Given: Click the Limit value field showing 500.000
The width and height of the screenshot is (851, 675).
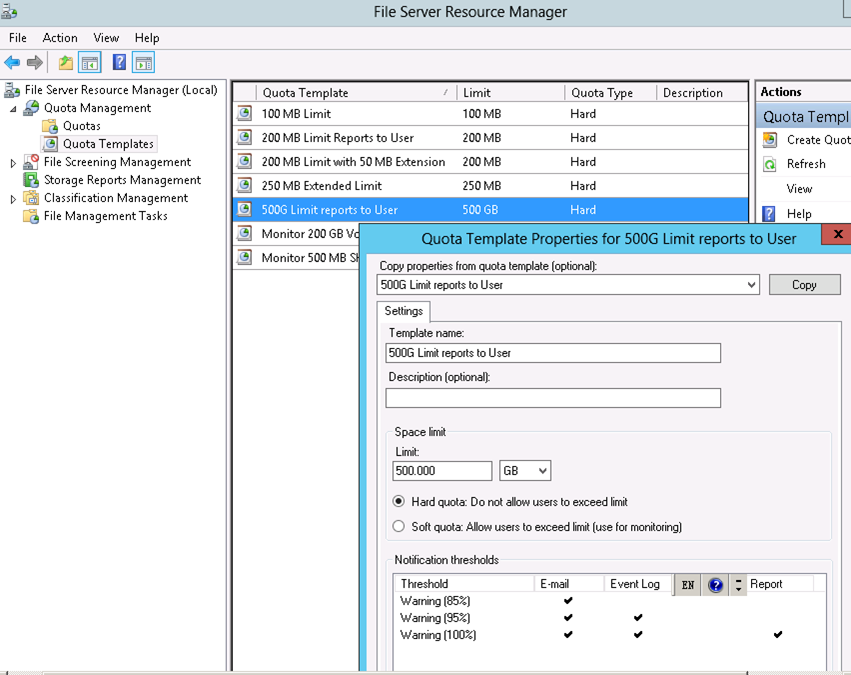Looking at the screenshot, I should (x=442, y=471).
